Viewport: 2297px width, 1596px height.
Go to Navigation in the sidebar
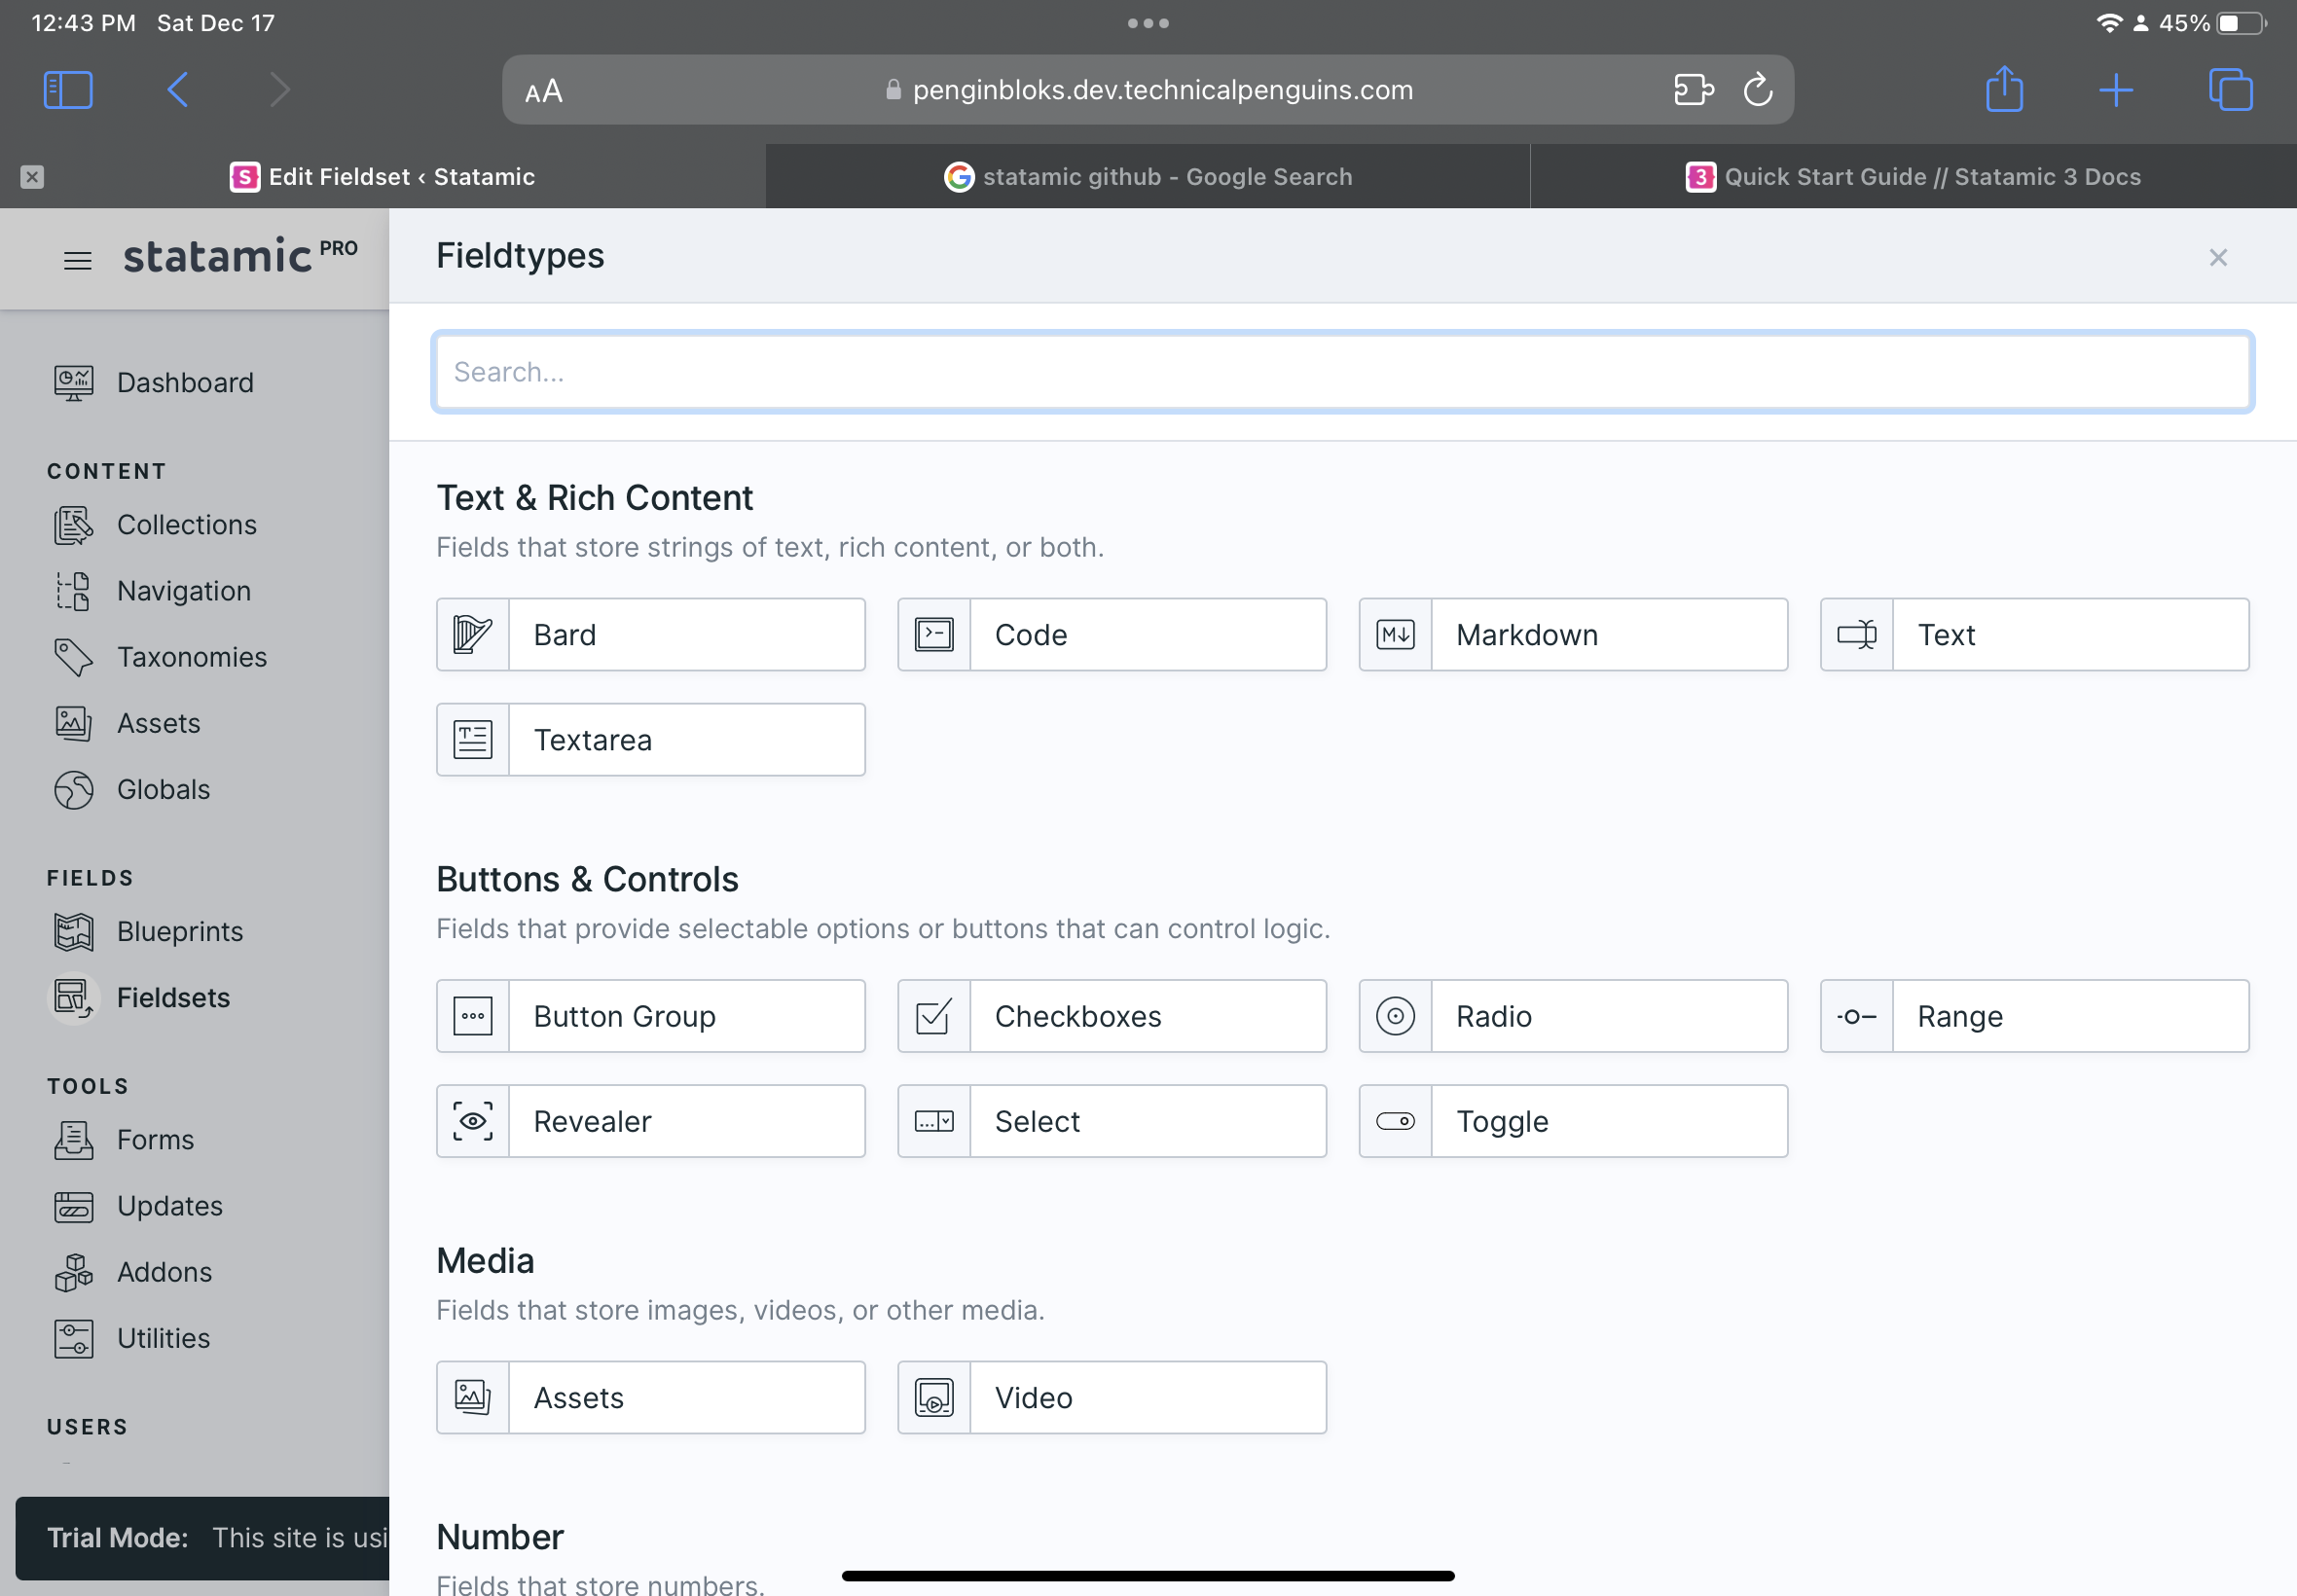click(153, 591)
